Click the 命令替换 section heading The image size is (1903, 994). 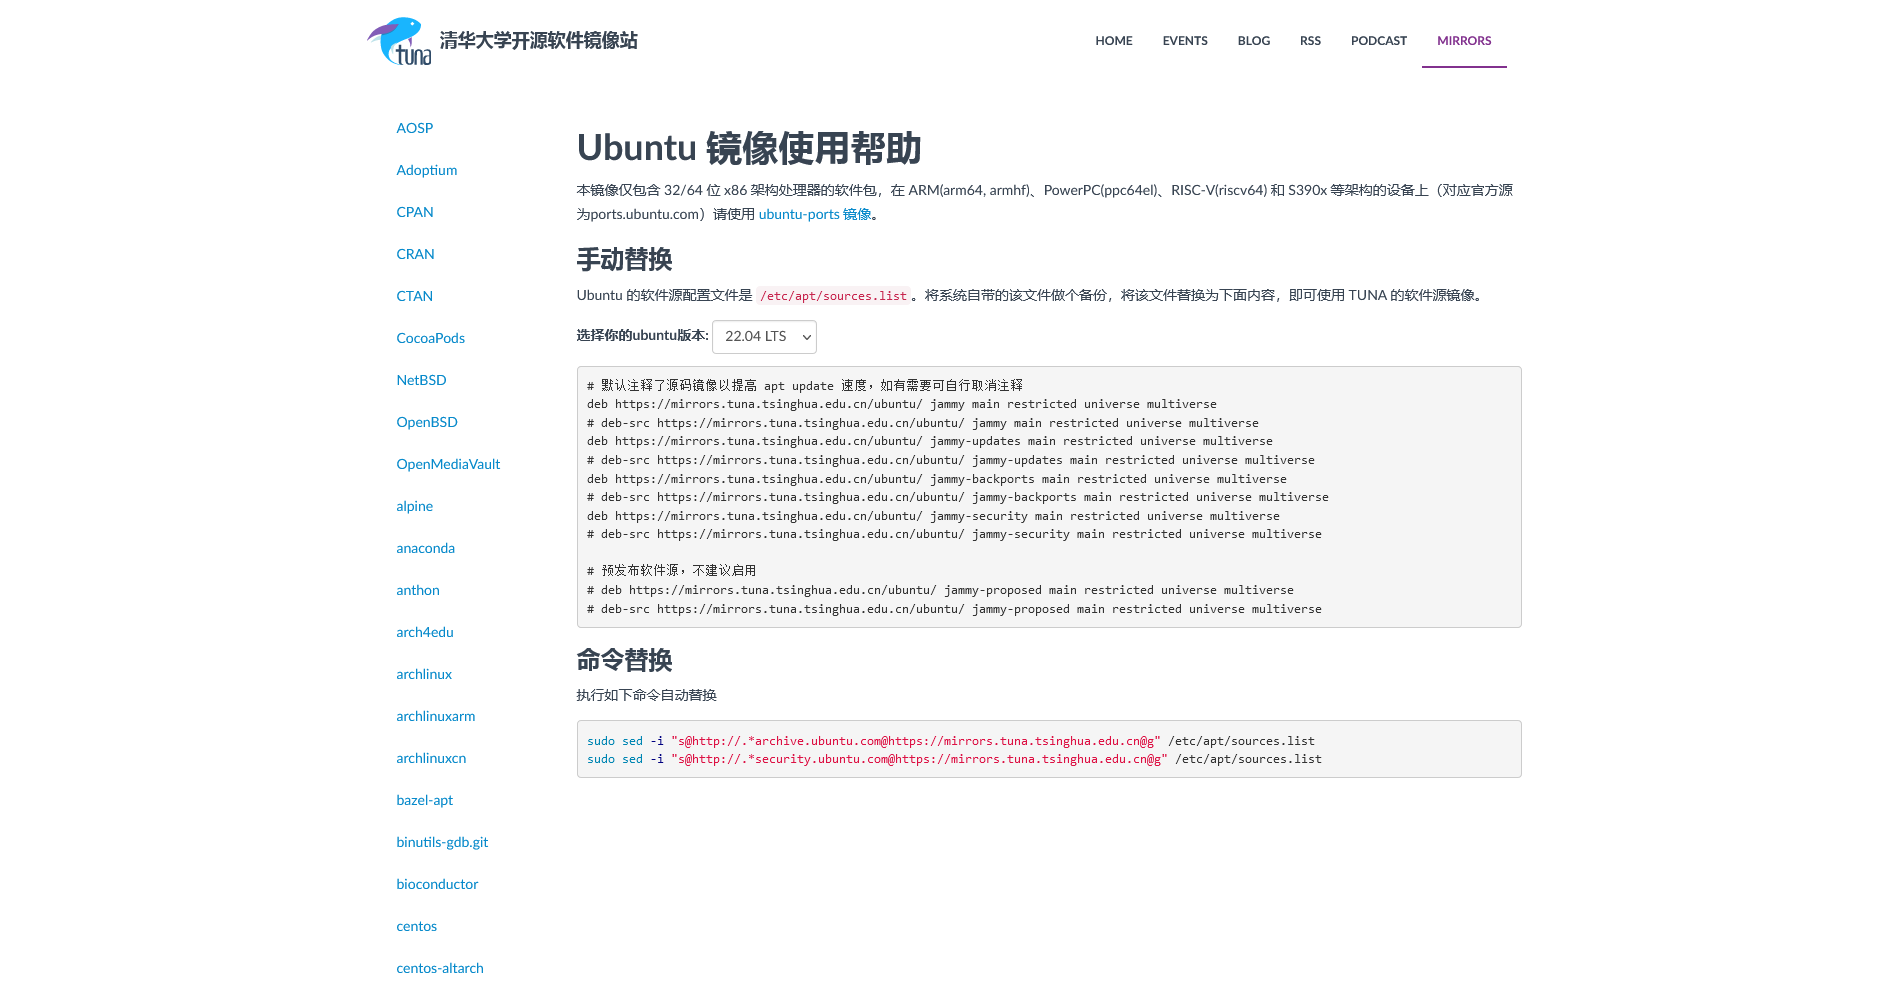[x=624, y=660]
